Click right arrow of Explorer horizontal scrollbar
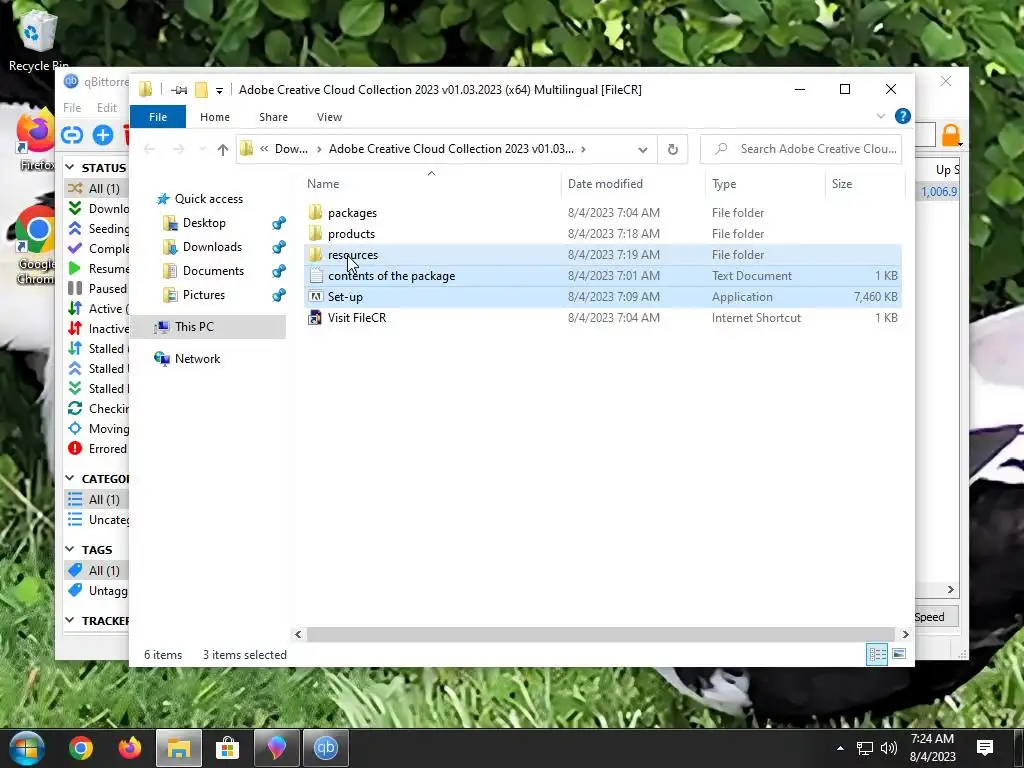1024x768 pixels. coord(905,634)
